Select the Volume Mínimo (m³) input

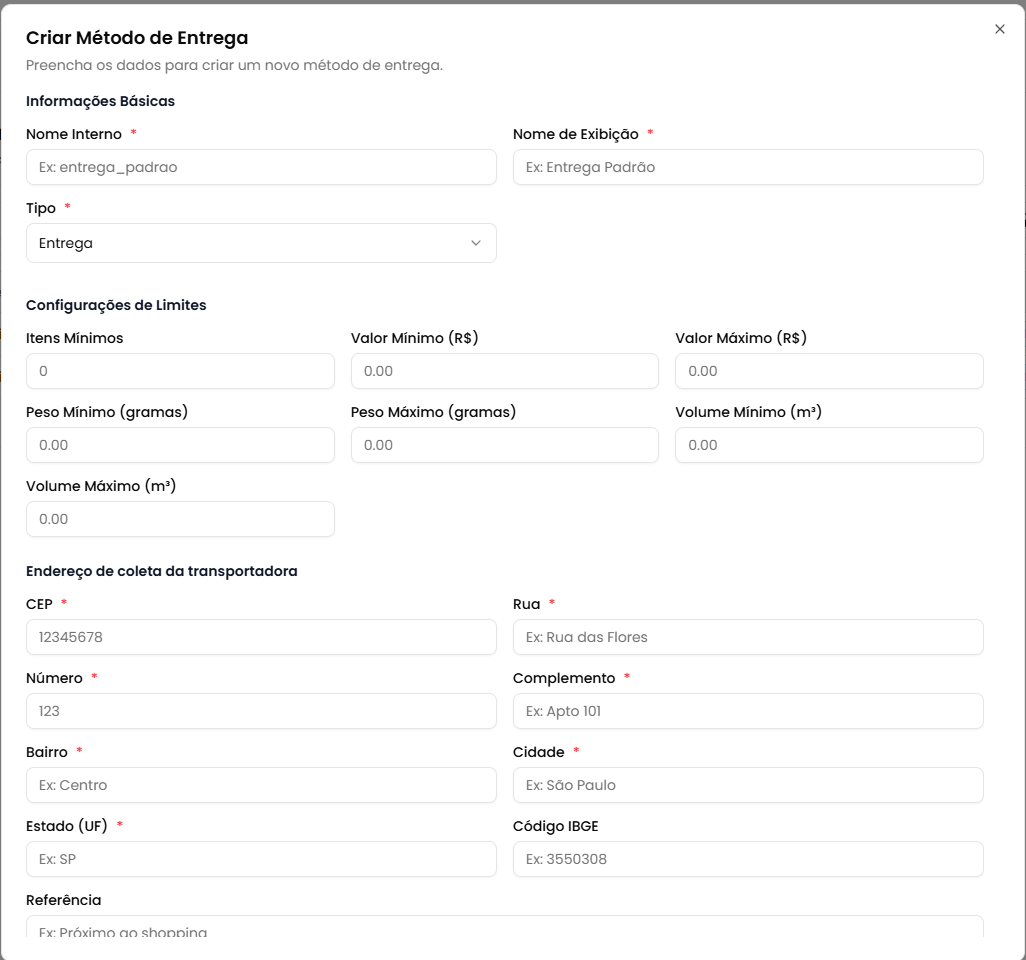[828, 445]
